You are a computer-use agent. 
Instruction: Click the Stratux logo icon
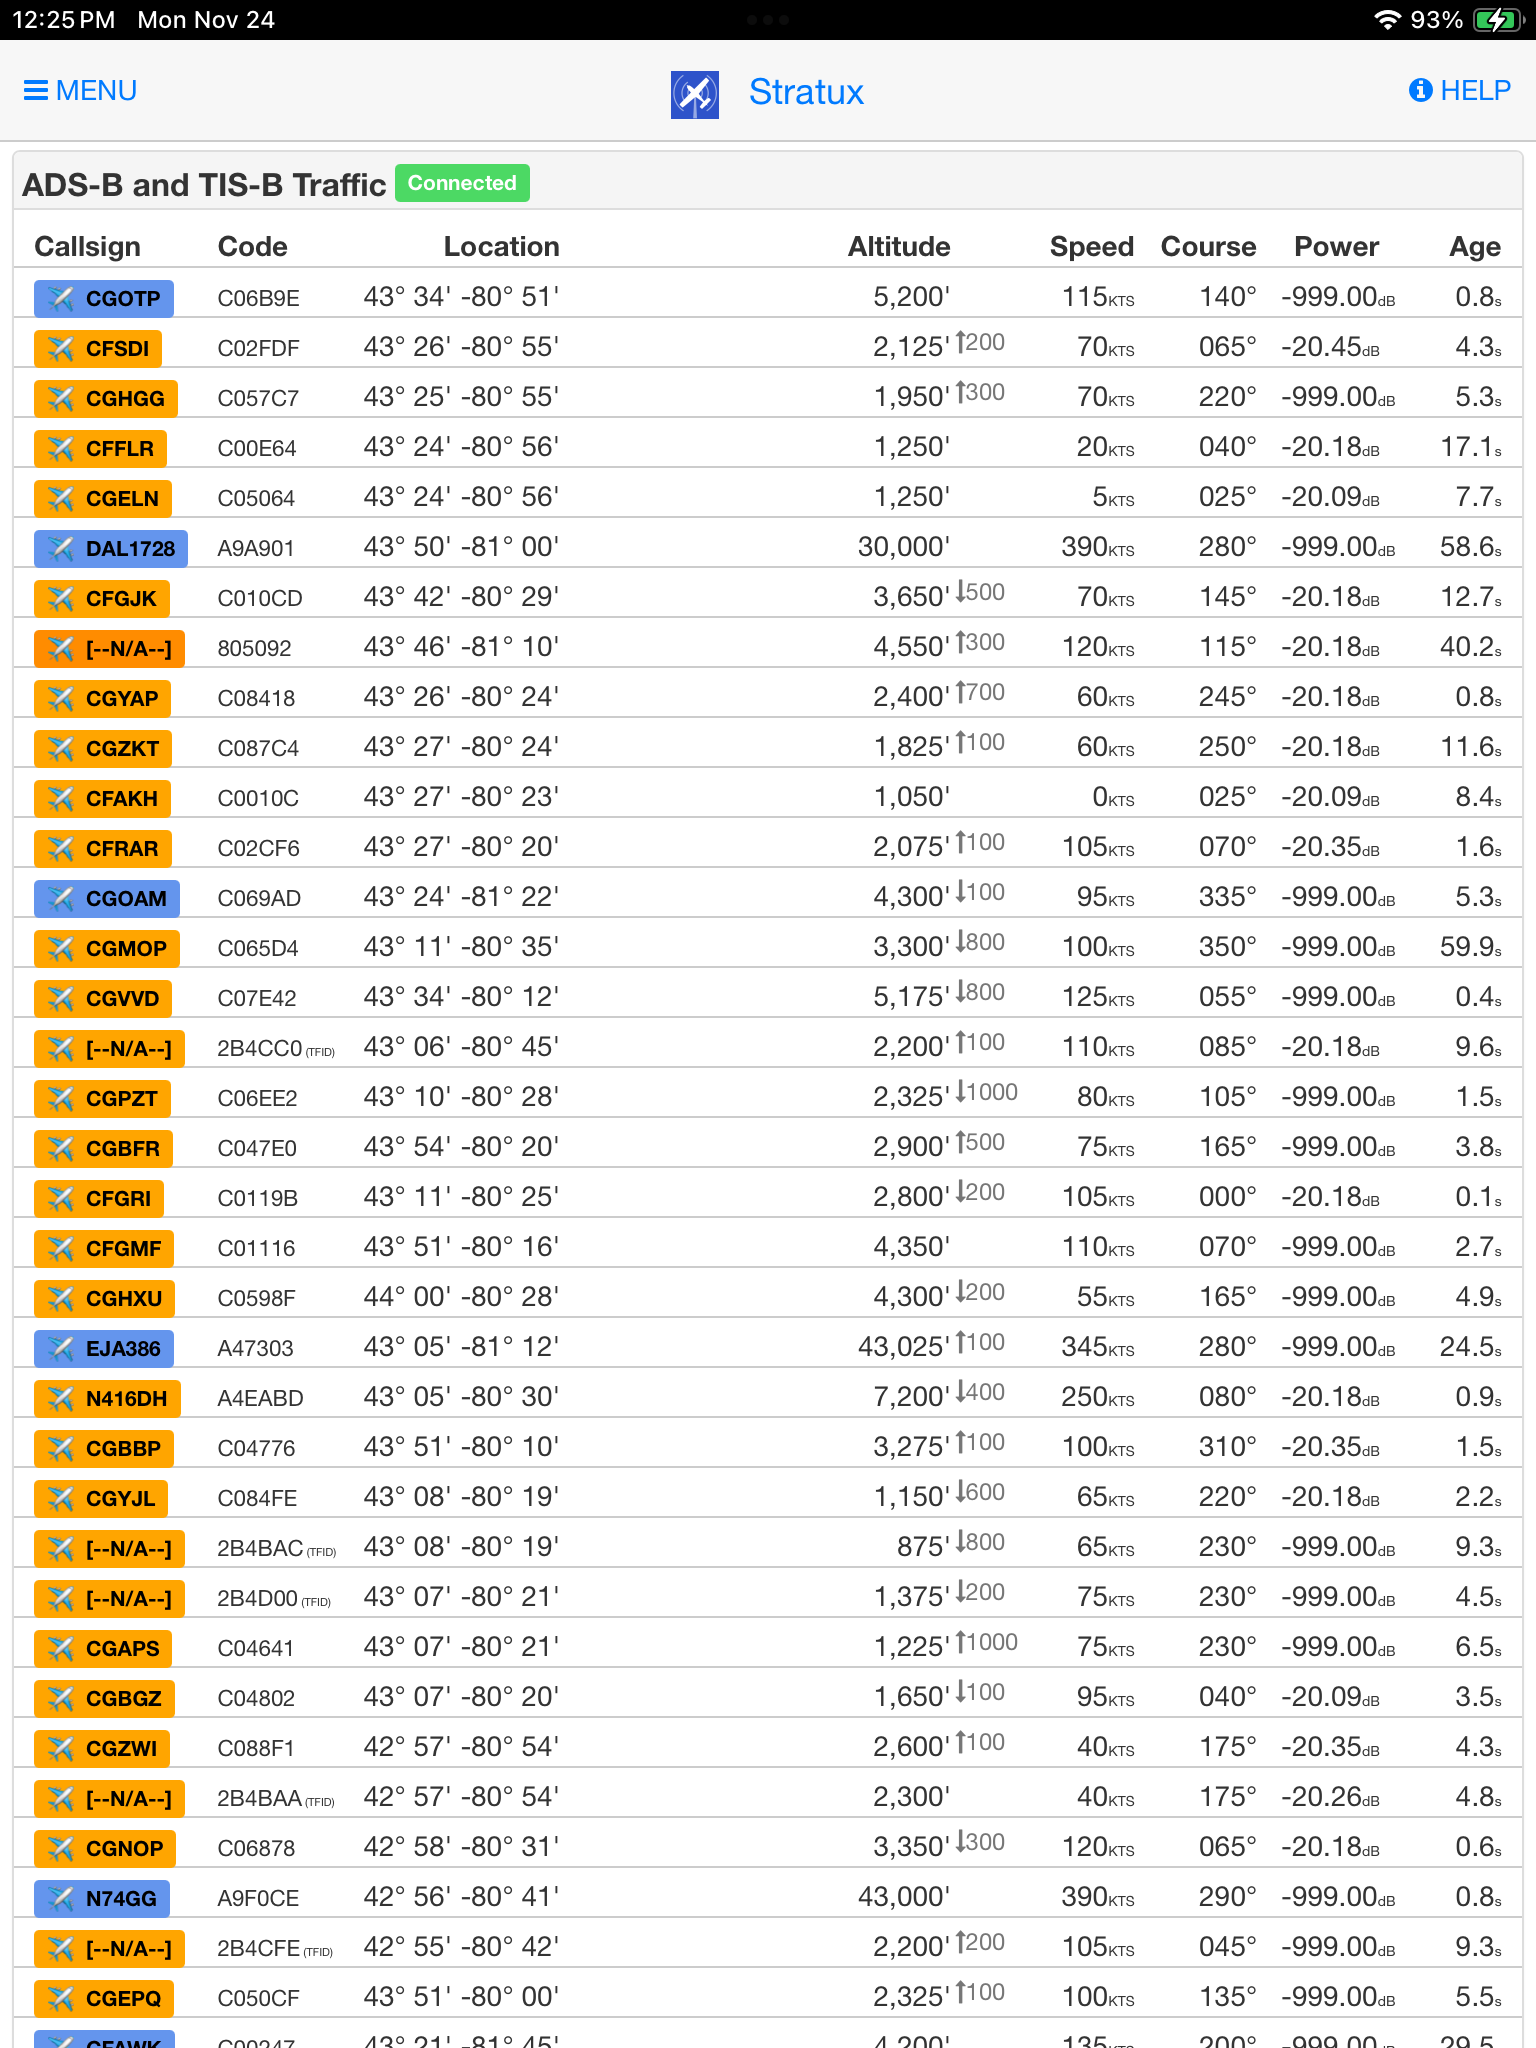pyautogui.click(x=694, y=94)
